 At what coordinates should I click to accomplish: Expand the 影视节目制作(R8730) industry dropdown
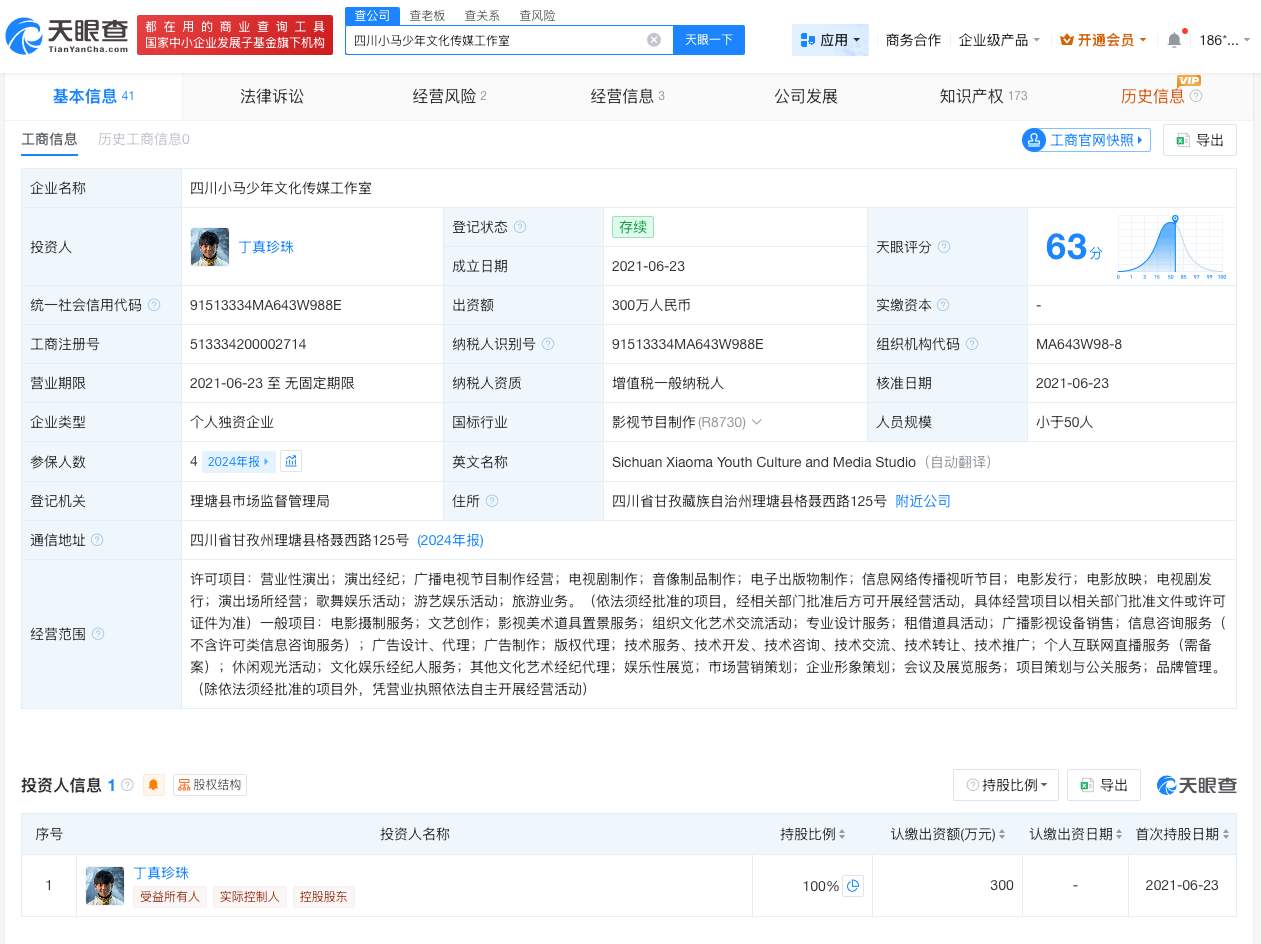point(757,422)
